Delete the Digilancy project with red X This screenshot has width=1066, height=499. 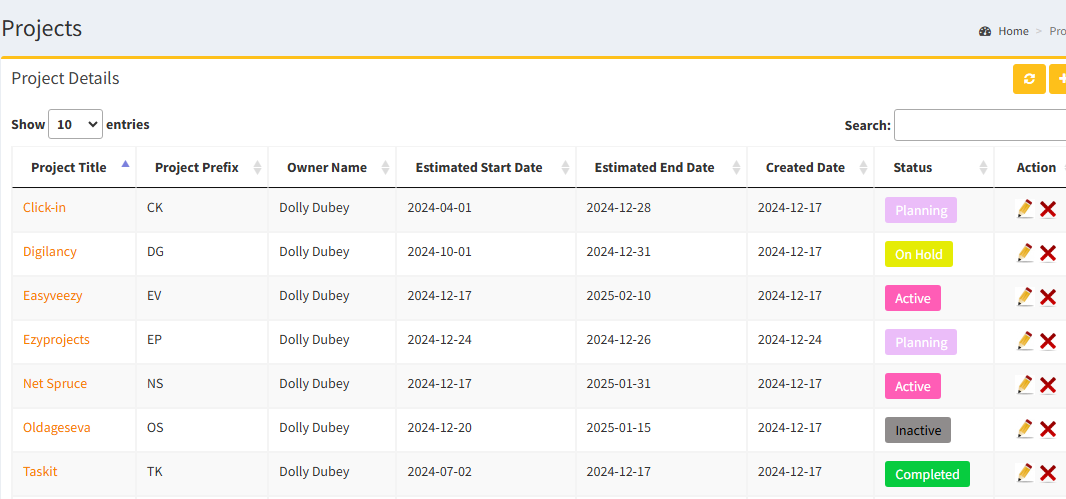coord(1048,253)
